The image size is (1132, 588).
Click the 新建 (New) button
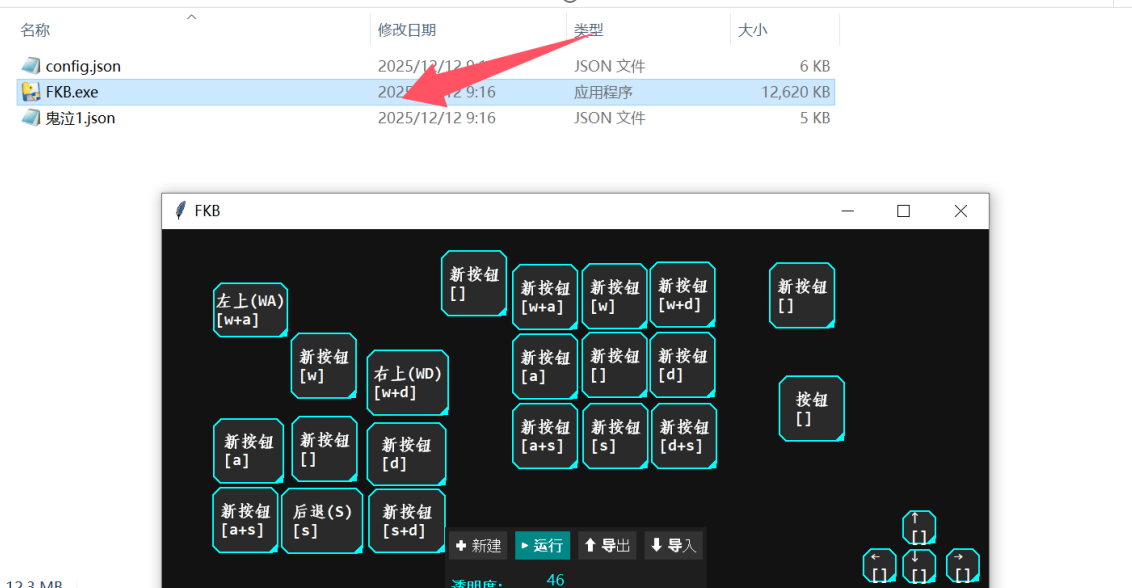pyautogui.click(x=477, y=545)
